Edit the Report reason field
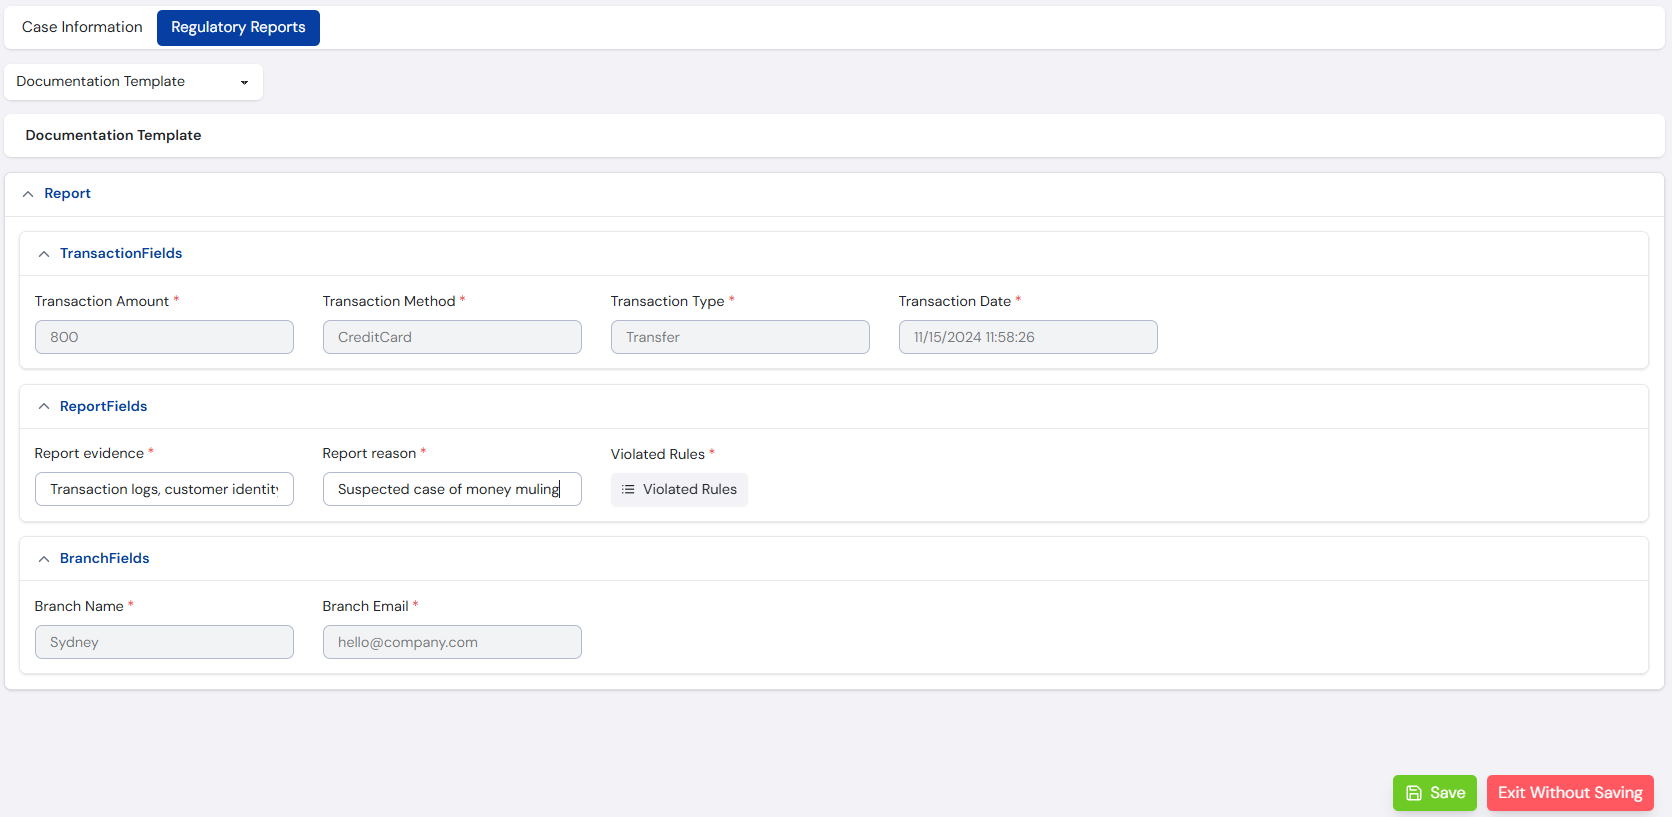1672x817 pixels. tap(452, 489)
